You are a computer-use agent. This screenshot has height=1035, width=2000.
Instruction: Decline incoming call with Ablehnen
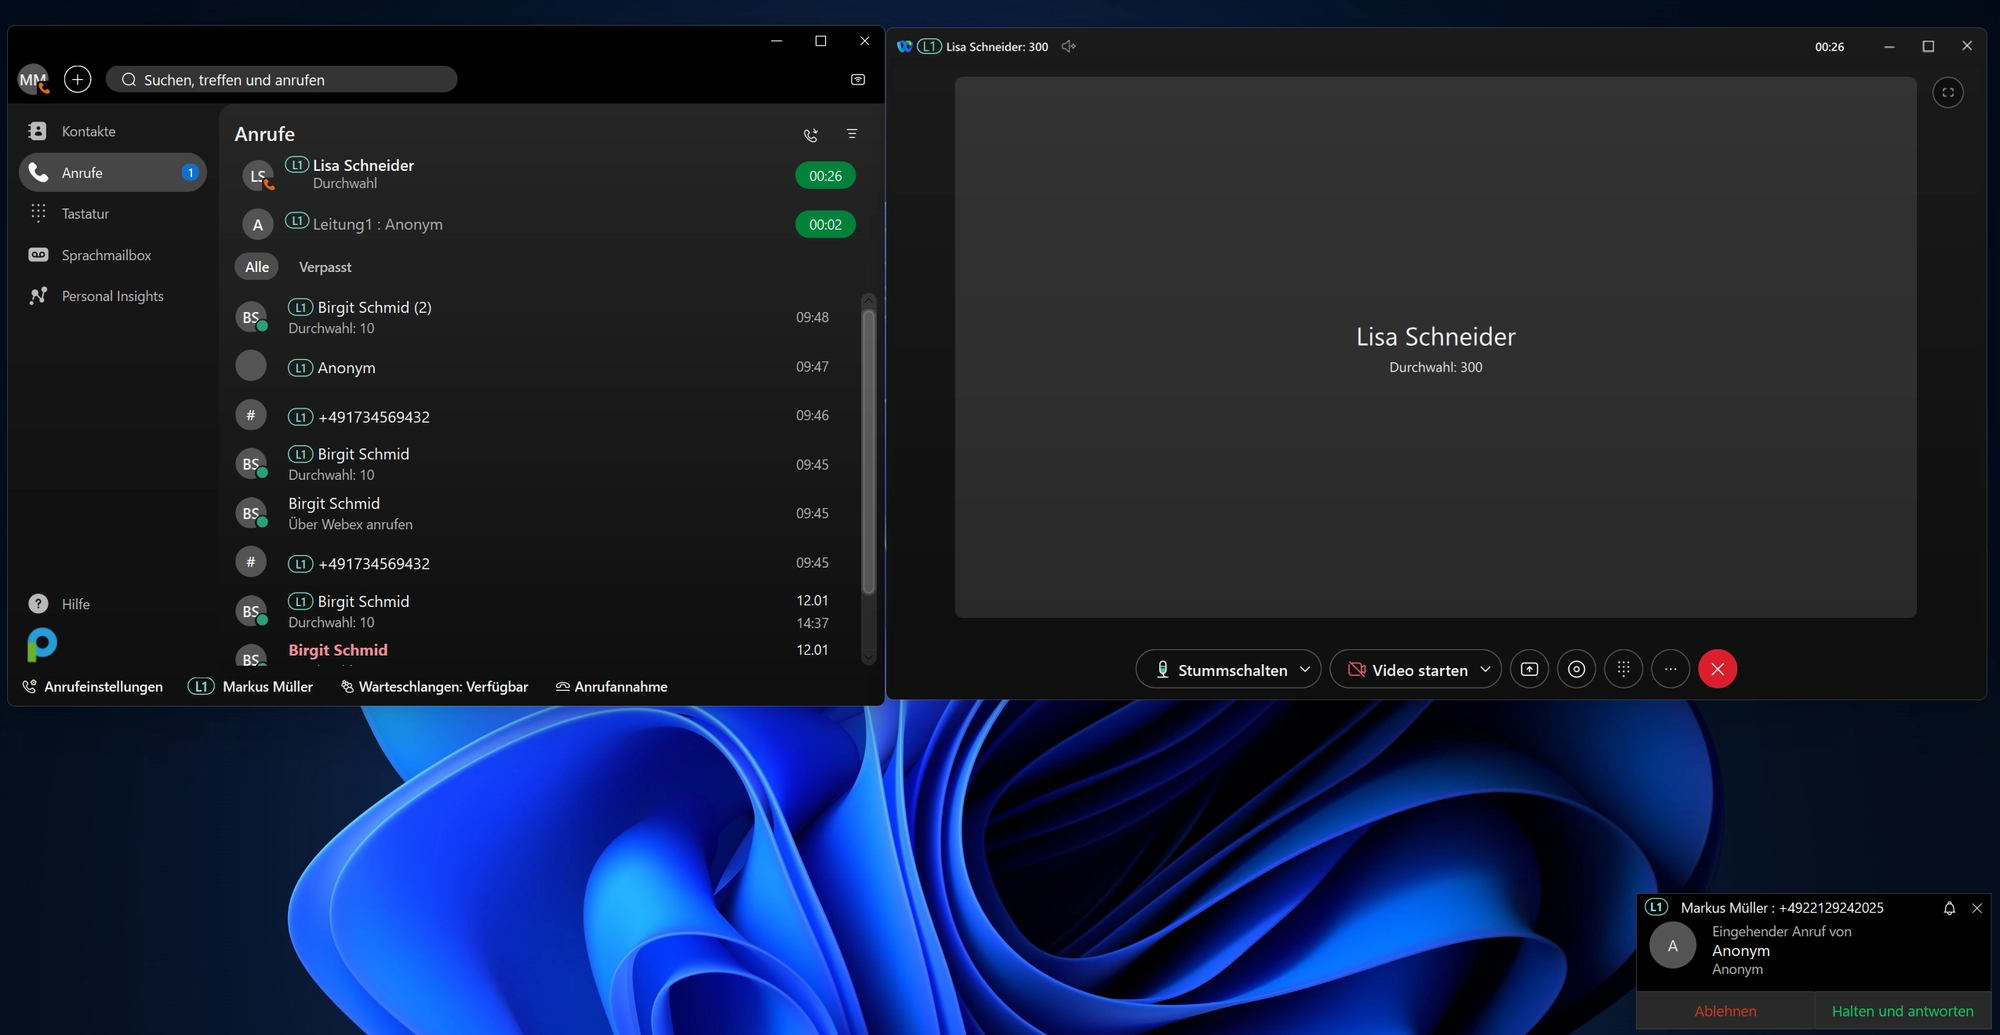click(1725, 1011)
